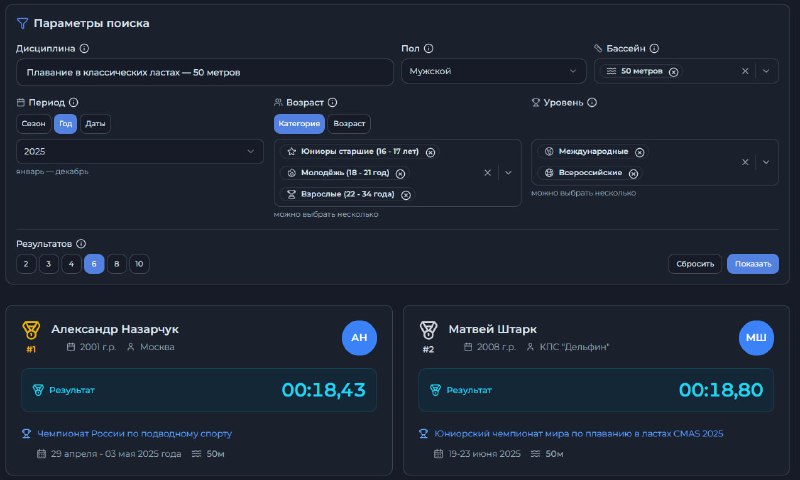Remove the Международные level tag
The image size is (800, 480).
pos(640,152)
